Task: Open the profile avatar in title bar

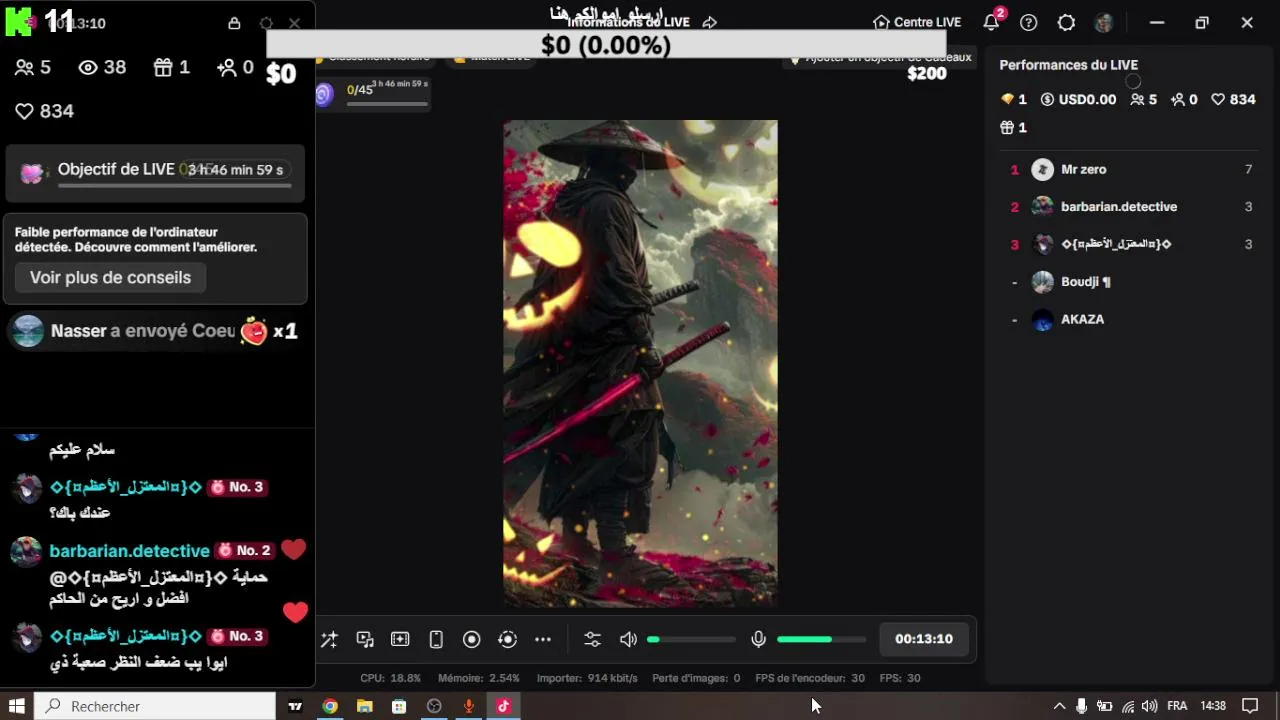Action: pyautogui.click(x=1104, y=22)
